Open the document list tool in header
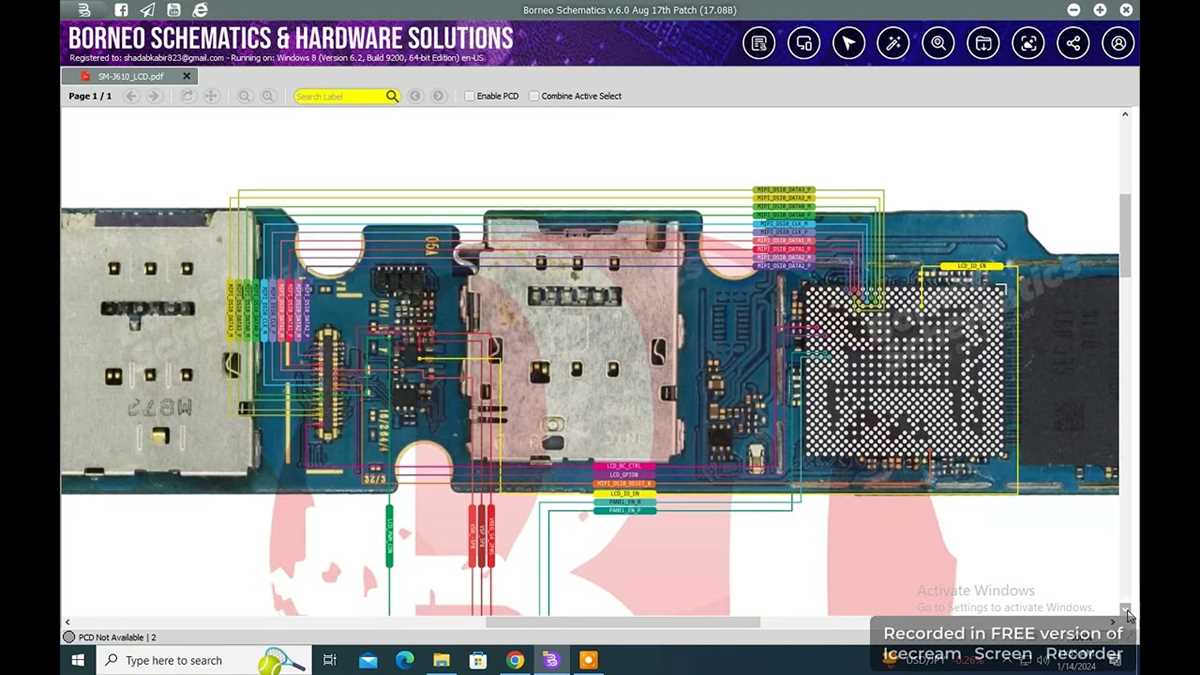Viewport: 1200px width, 675px height. pyautogui.click(x=759, y=43)
